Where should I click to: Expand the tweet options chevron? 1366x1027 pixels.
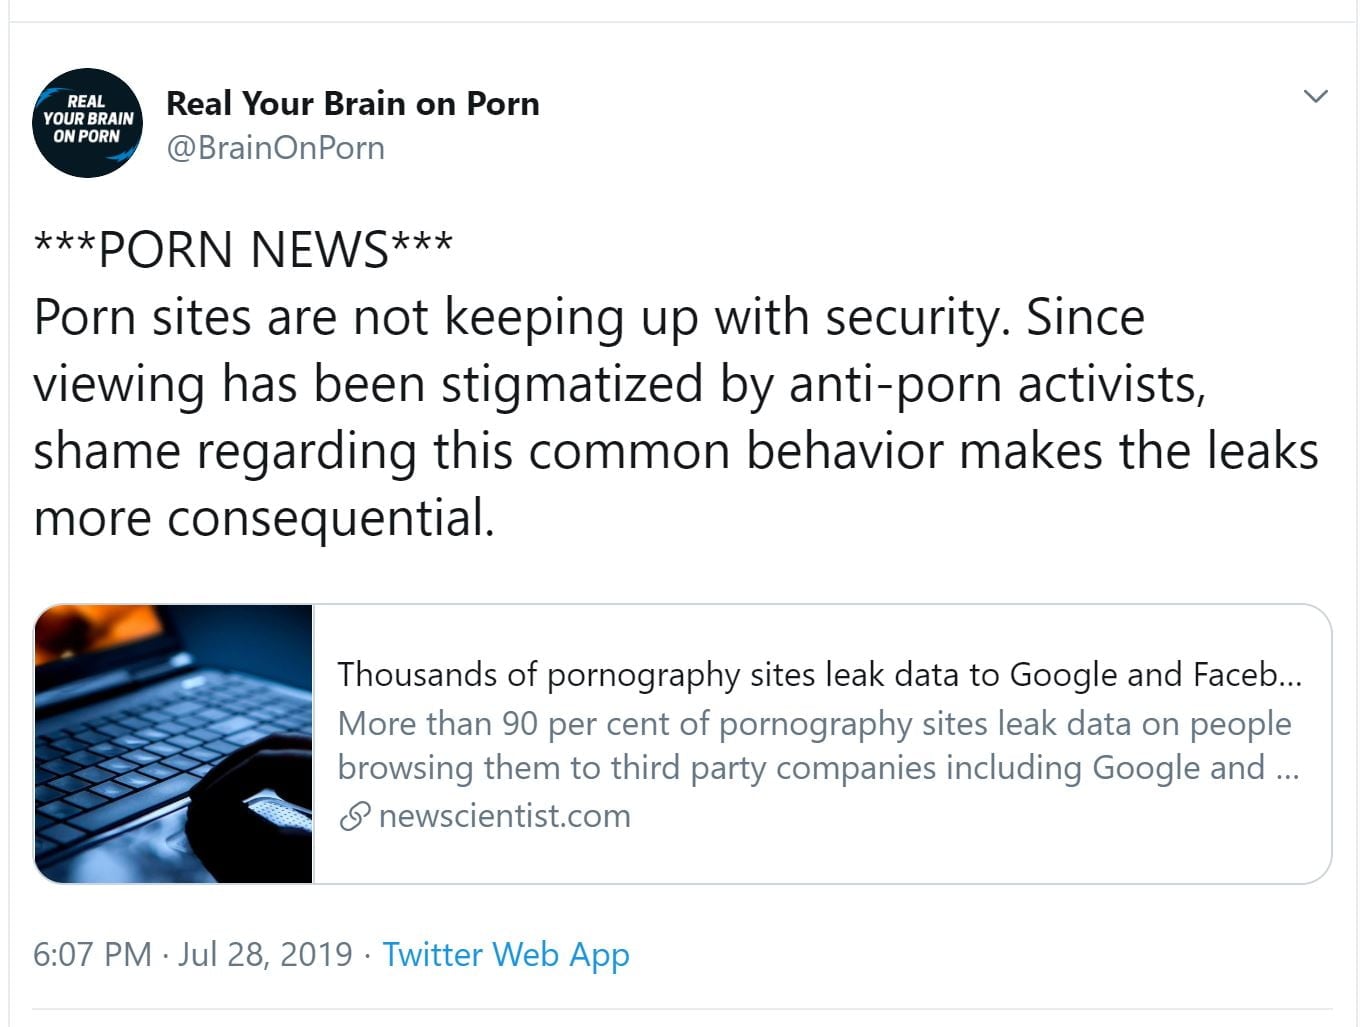[x=1316, y=96]
